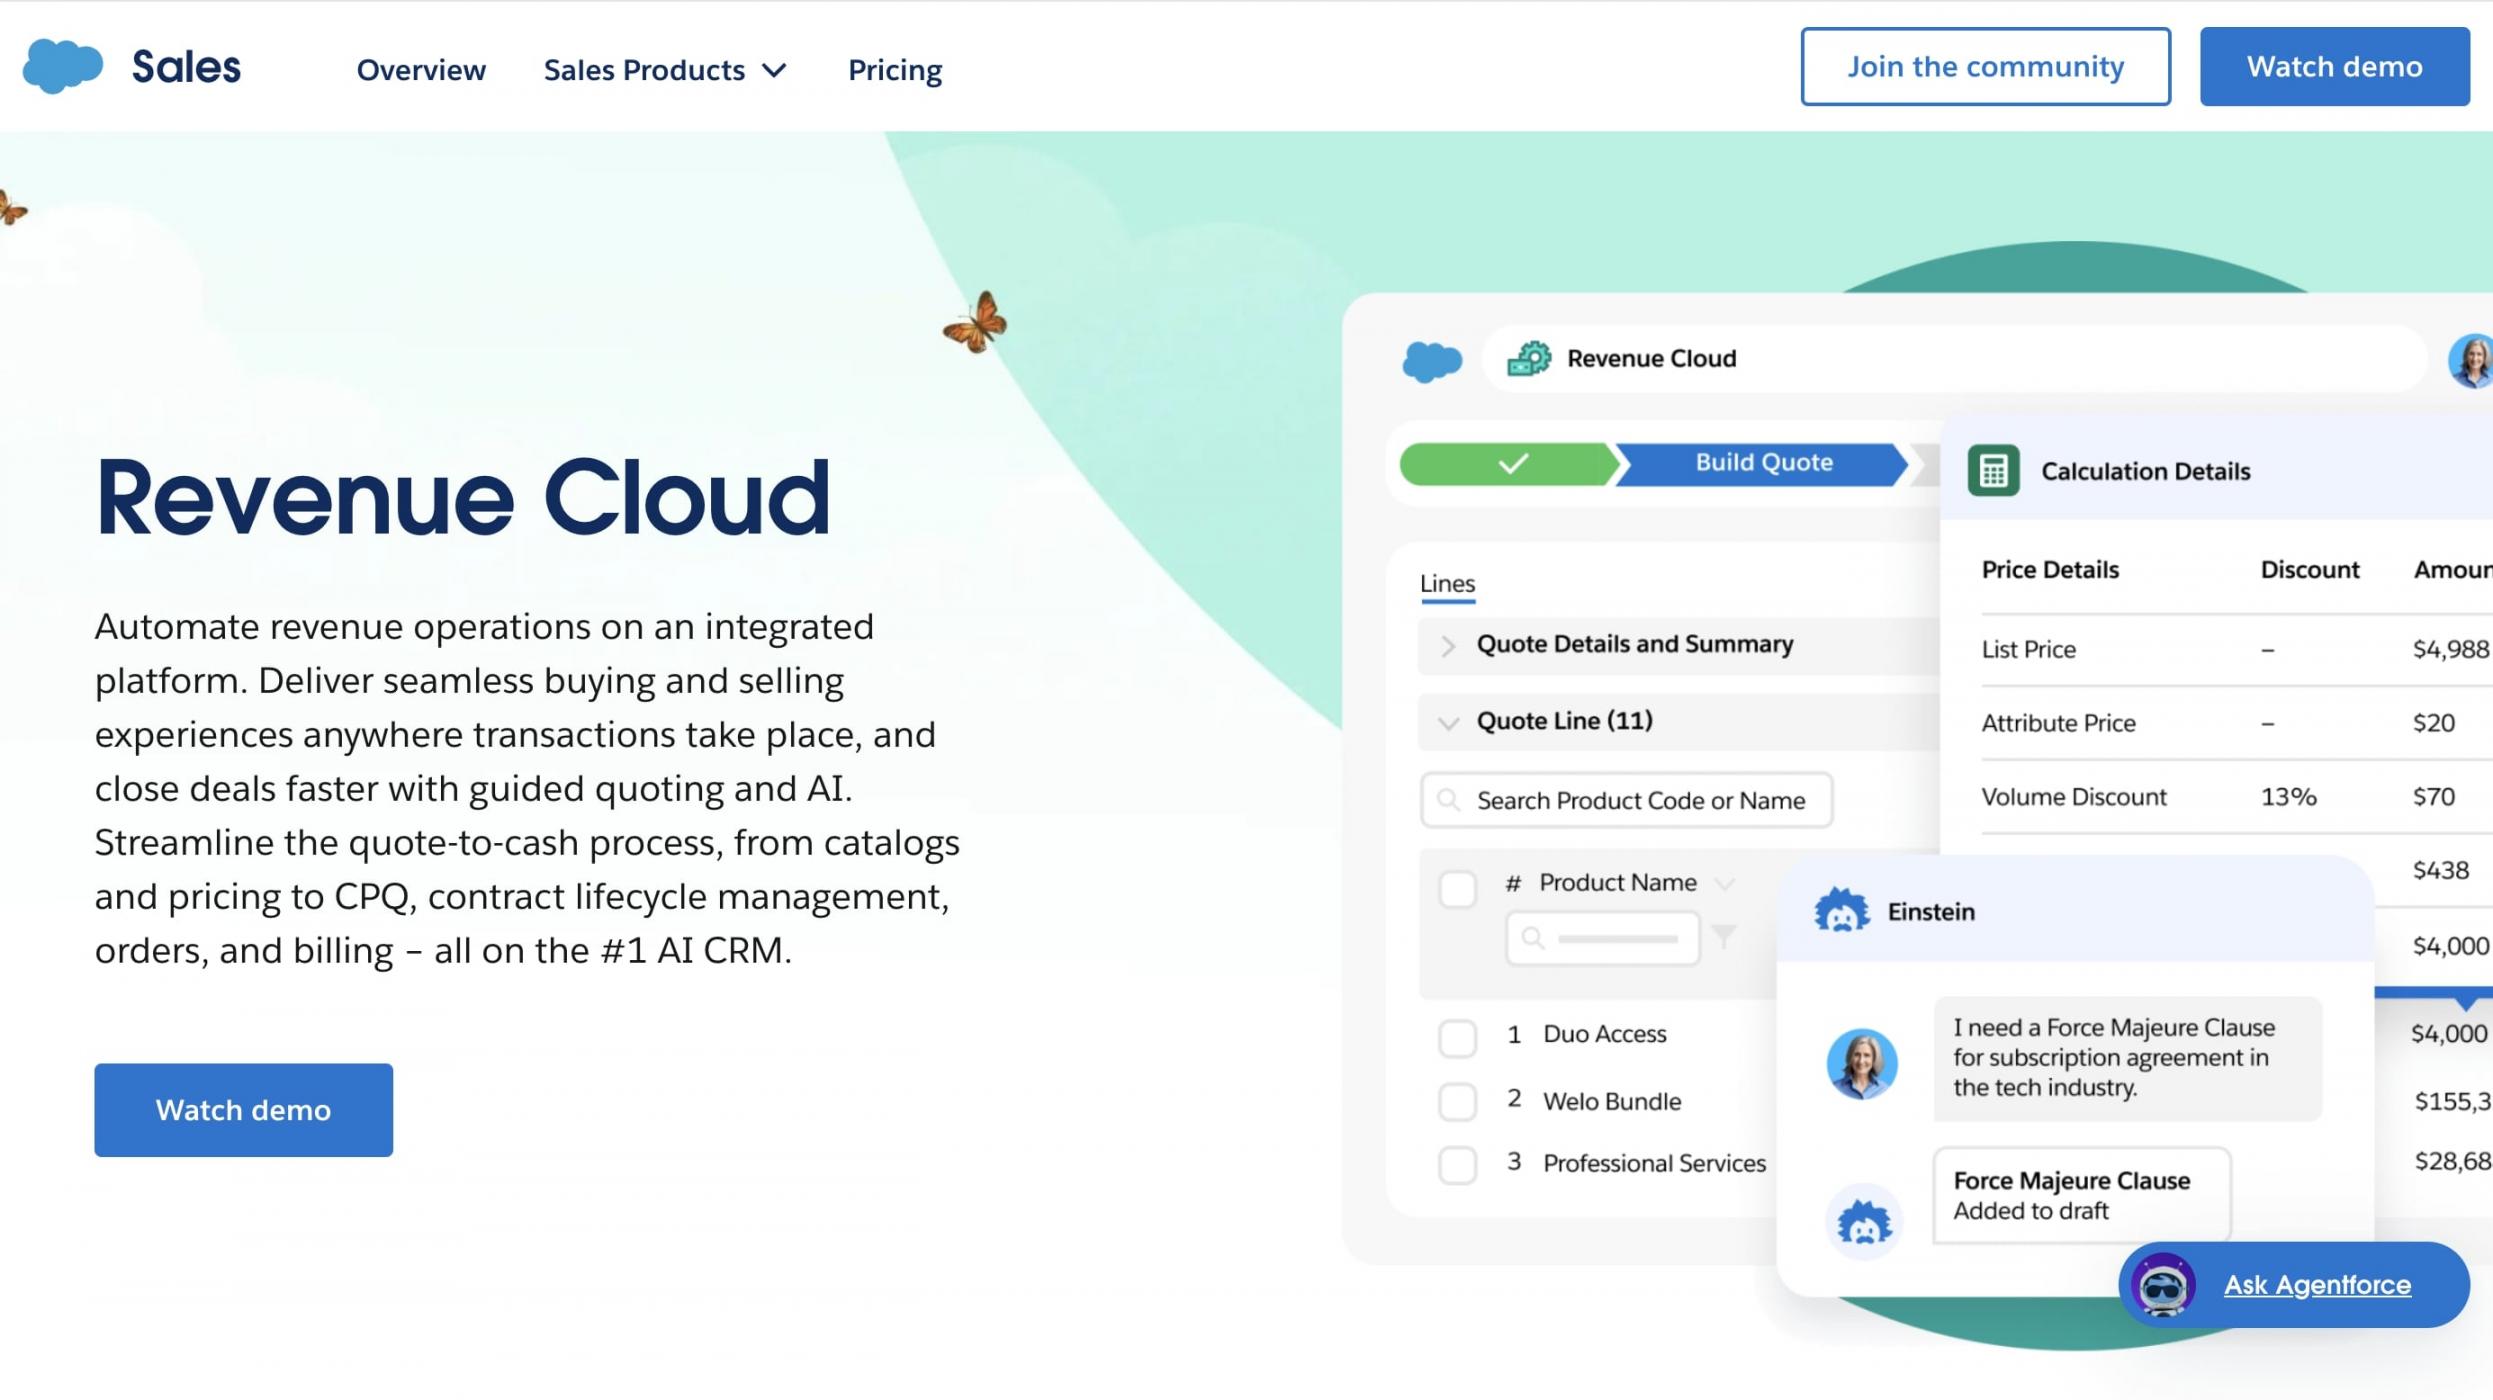Click the Force Majeure Clause added to draft card
This screenshot has height=1400, width=2493.
tap(2081, 1195)
